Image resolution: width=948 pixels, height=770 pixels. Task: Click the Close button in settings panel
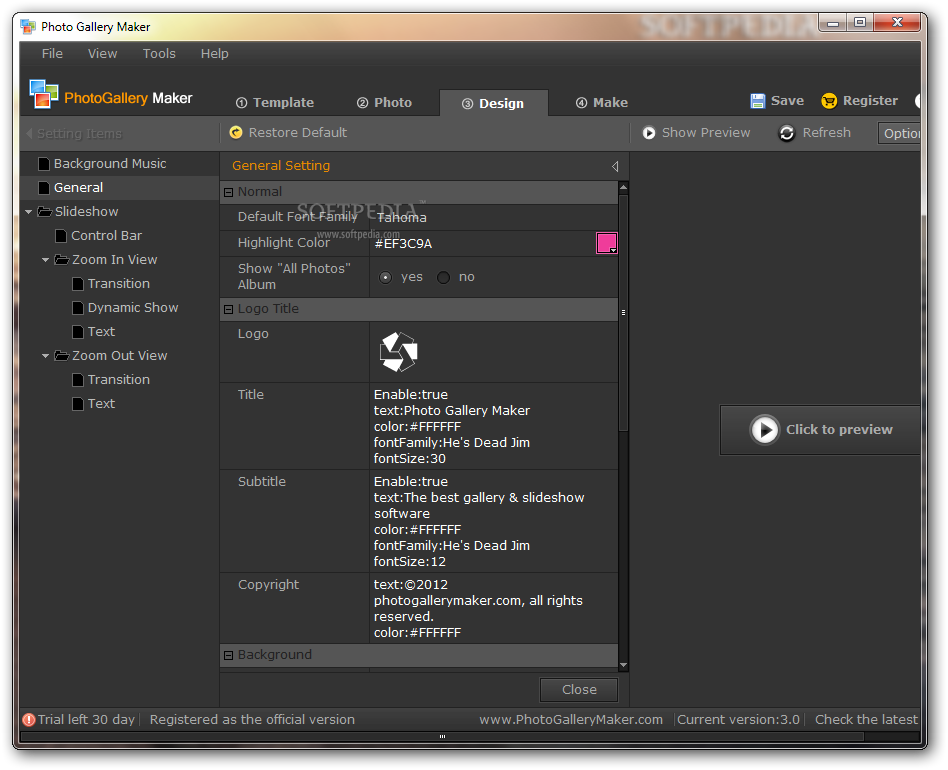pyautogui.click(x=579, y=690)
